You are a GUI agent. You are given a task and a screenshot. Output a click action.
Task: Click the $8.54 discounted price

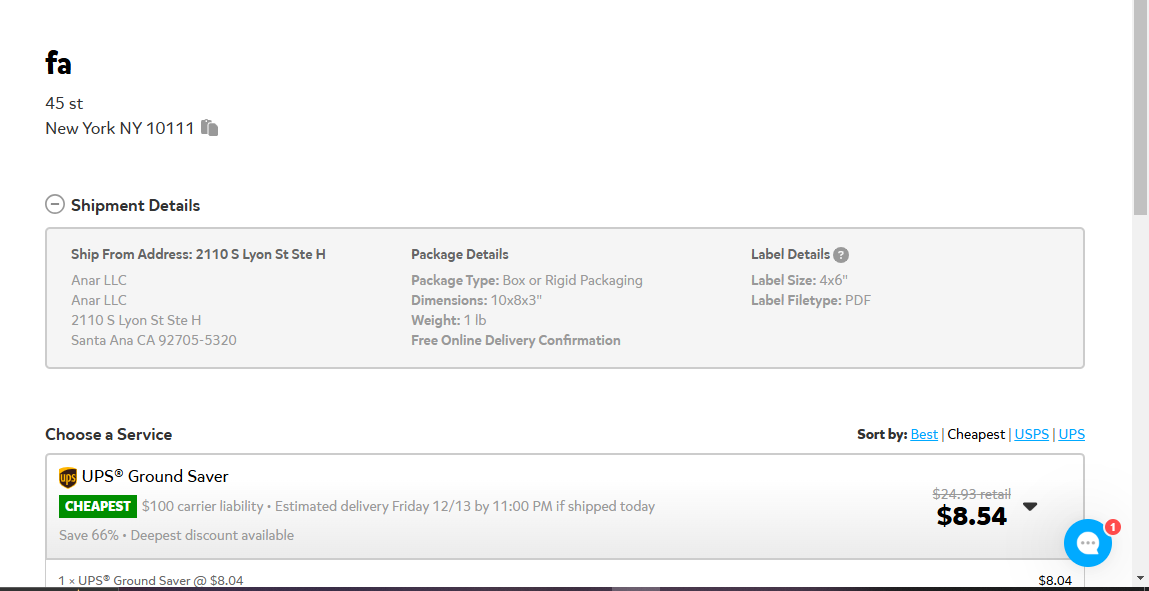pos(972,516)
